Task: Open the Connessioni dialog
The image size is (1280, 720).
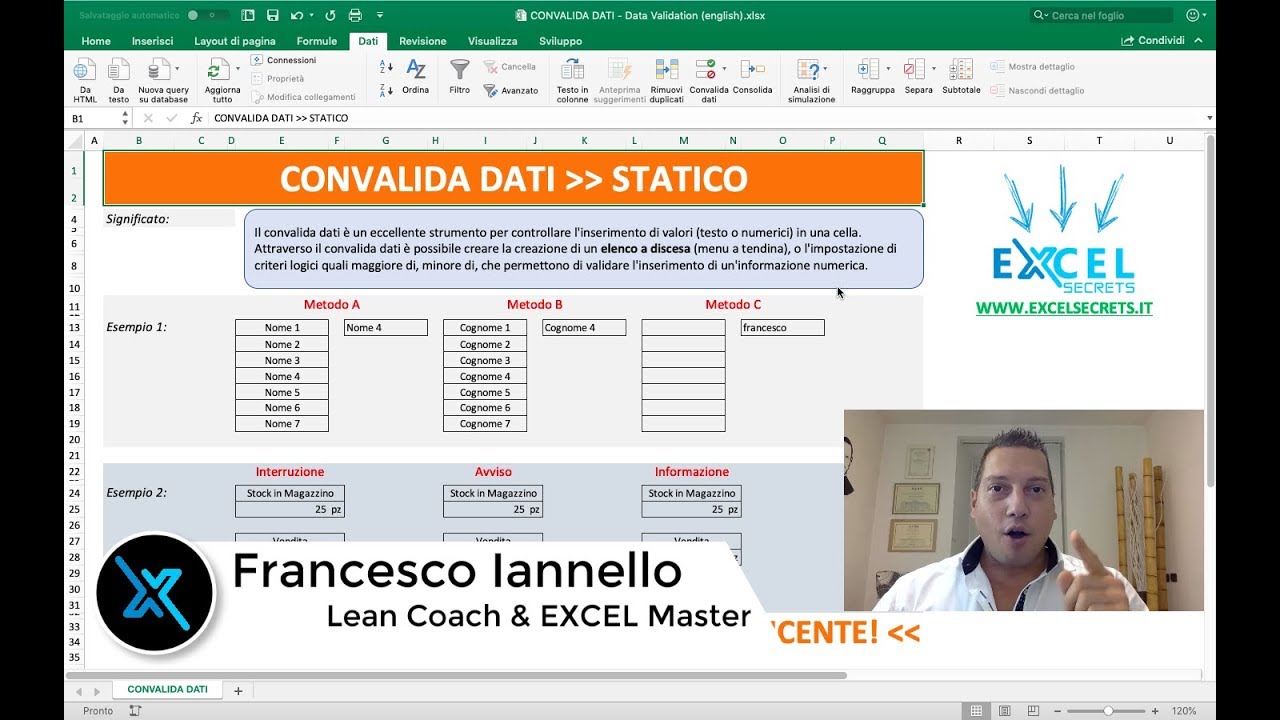Action: [284, 60]
